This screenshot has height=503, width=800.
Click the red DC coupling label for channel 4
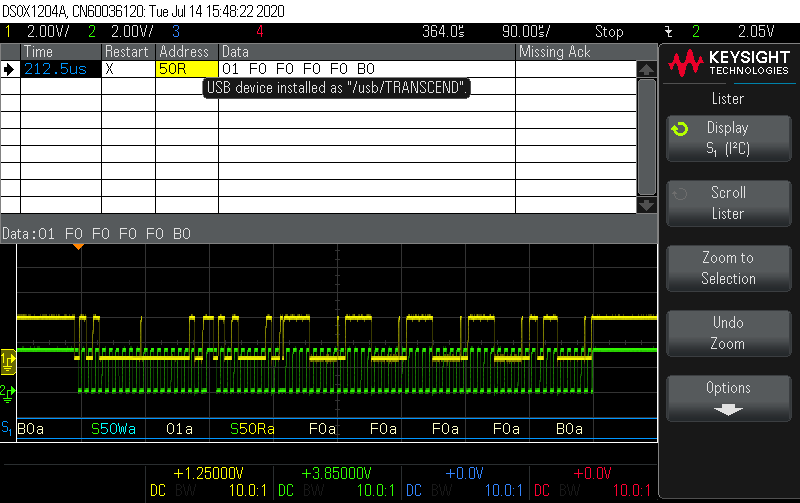(542, 490)
